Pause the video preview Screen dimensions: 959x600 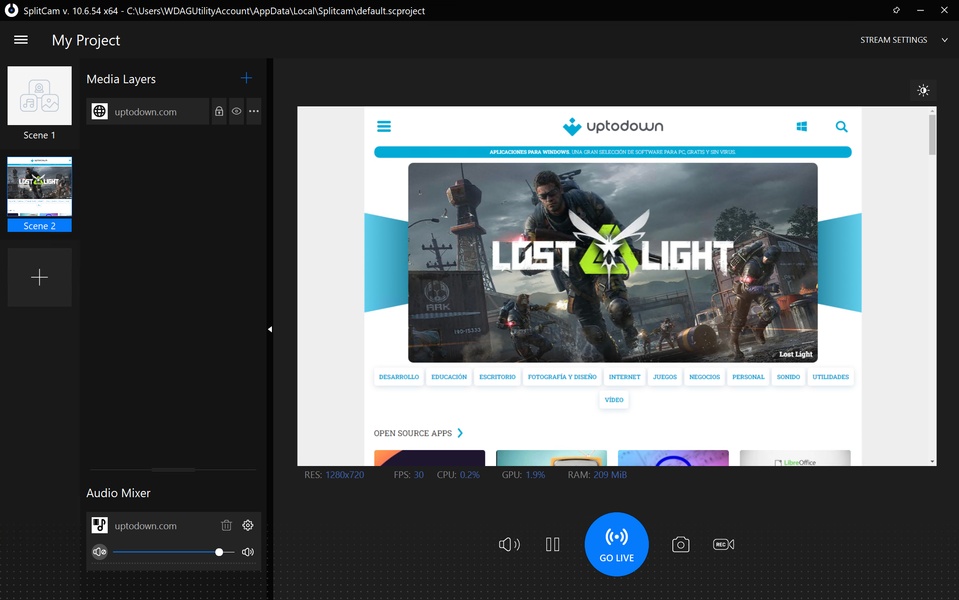553,544
